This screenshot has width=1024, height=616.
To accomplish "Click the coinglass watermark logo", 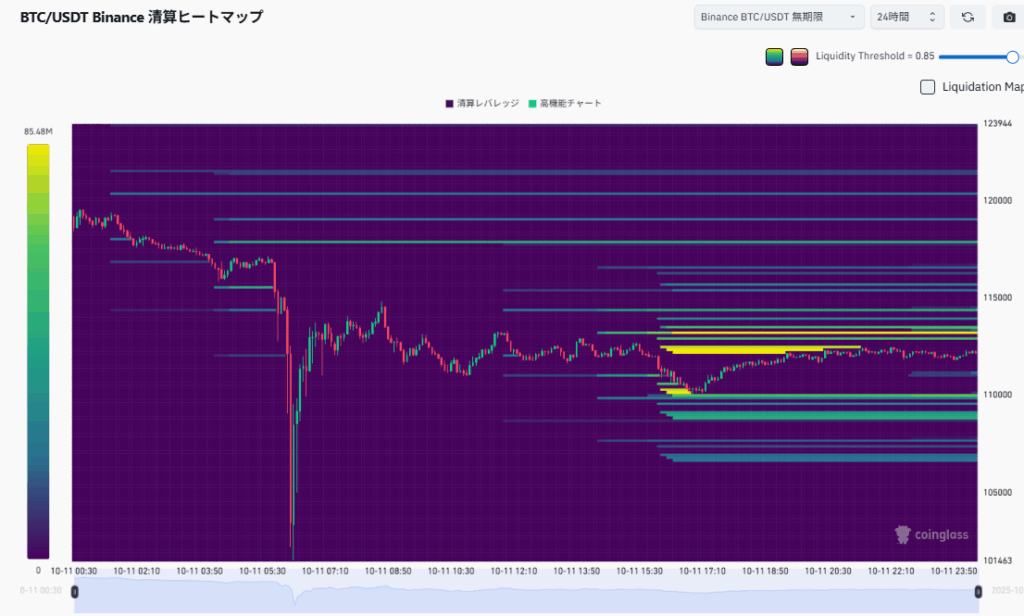I will [931, 535].
